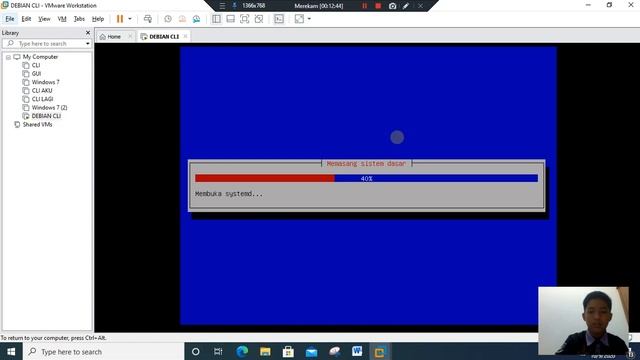The width and height of the screenshot is (640, 360).
Task: Click the 'Memasang sistem dasar' dialog title
Action: pos(366,163)
